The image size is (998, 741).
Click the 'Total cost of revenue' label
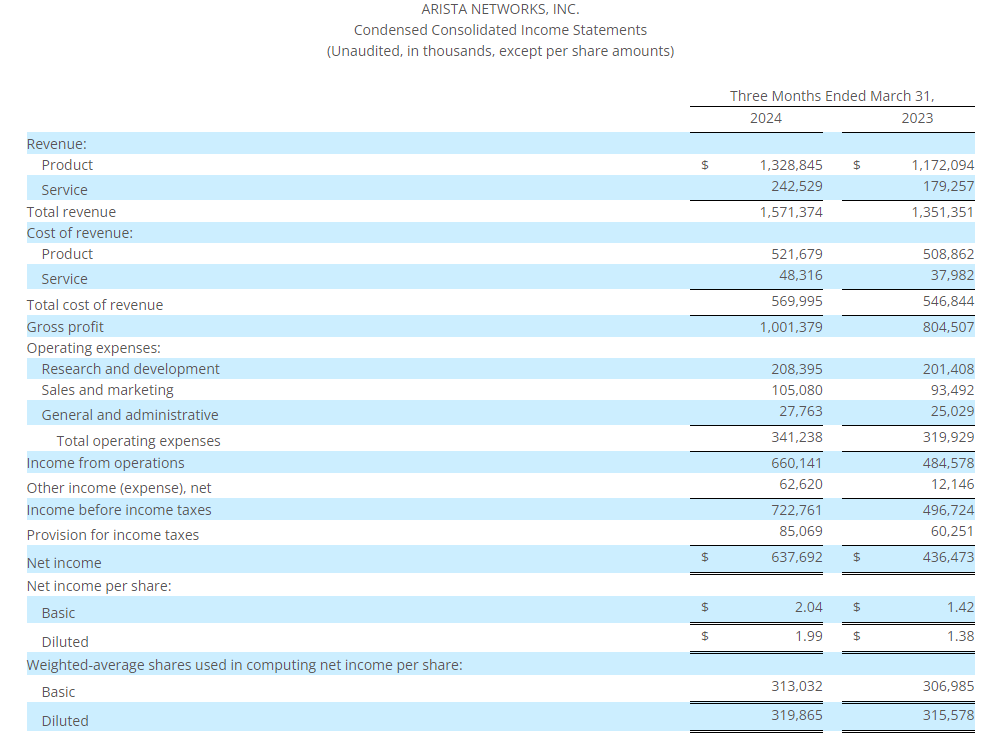(x=95, y=305)
